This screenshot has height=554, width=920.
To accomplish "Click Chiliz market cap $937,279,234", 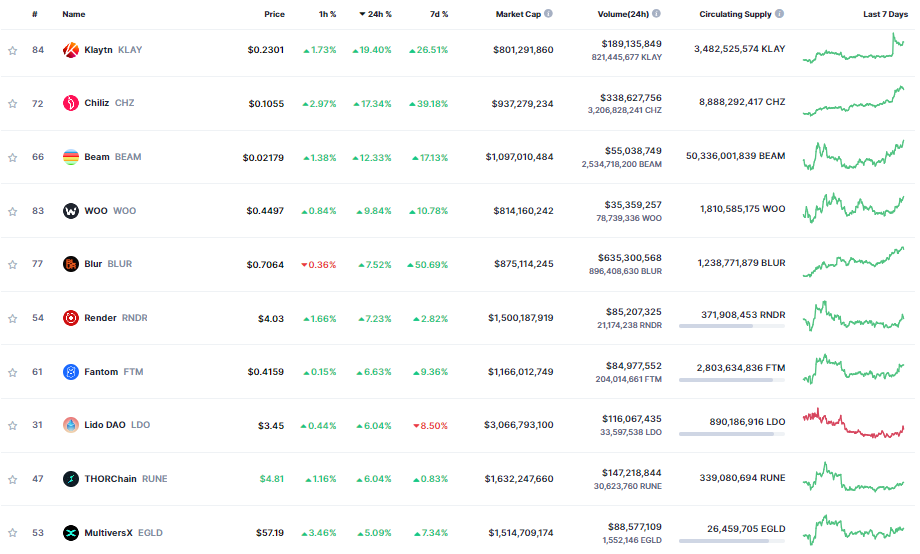I will (x=522, y=104).
